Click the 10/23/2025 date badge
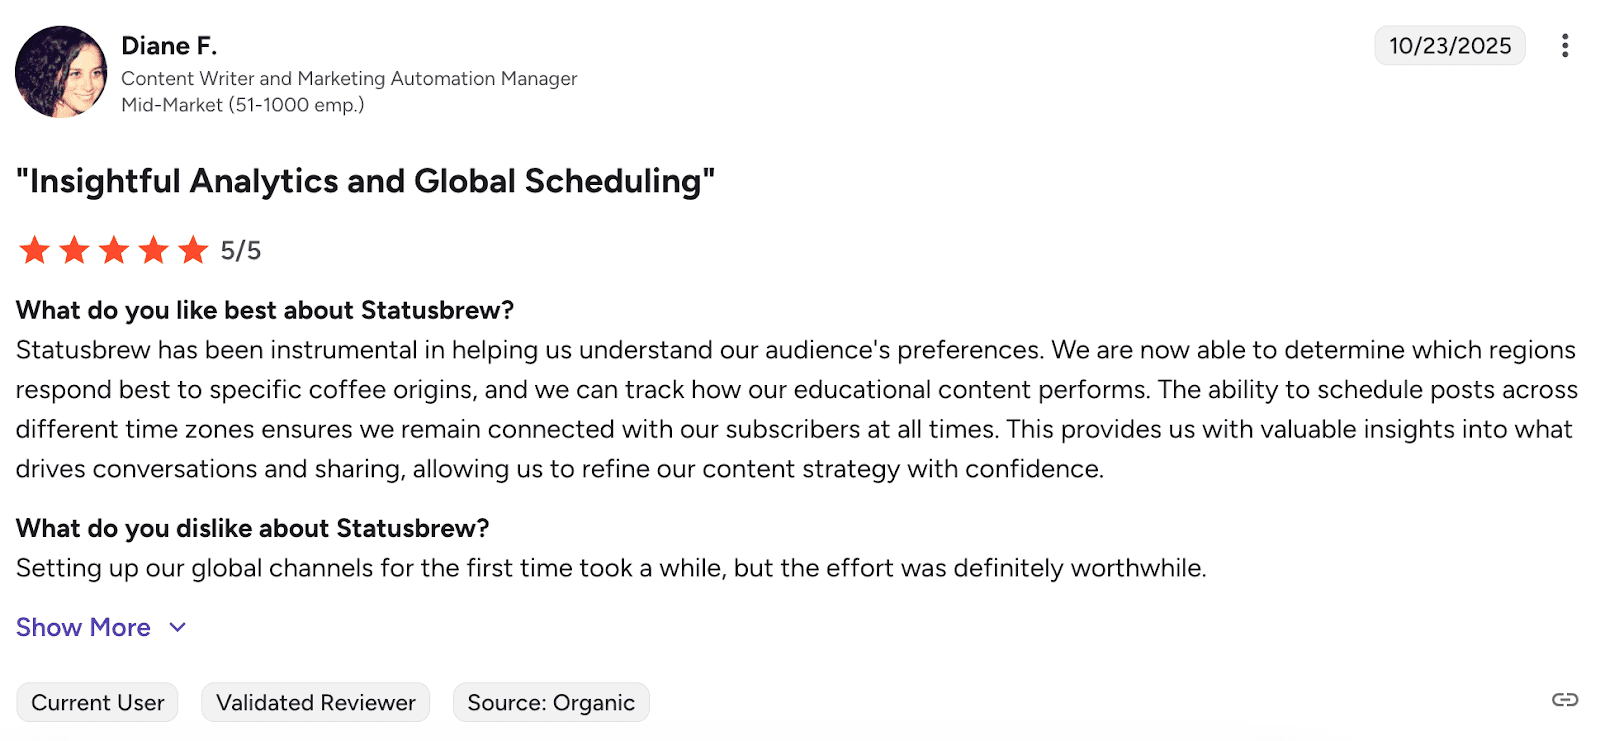Image resolution: width=1600 pixels, height=741 pixels. tap(1449, 46)
